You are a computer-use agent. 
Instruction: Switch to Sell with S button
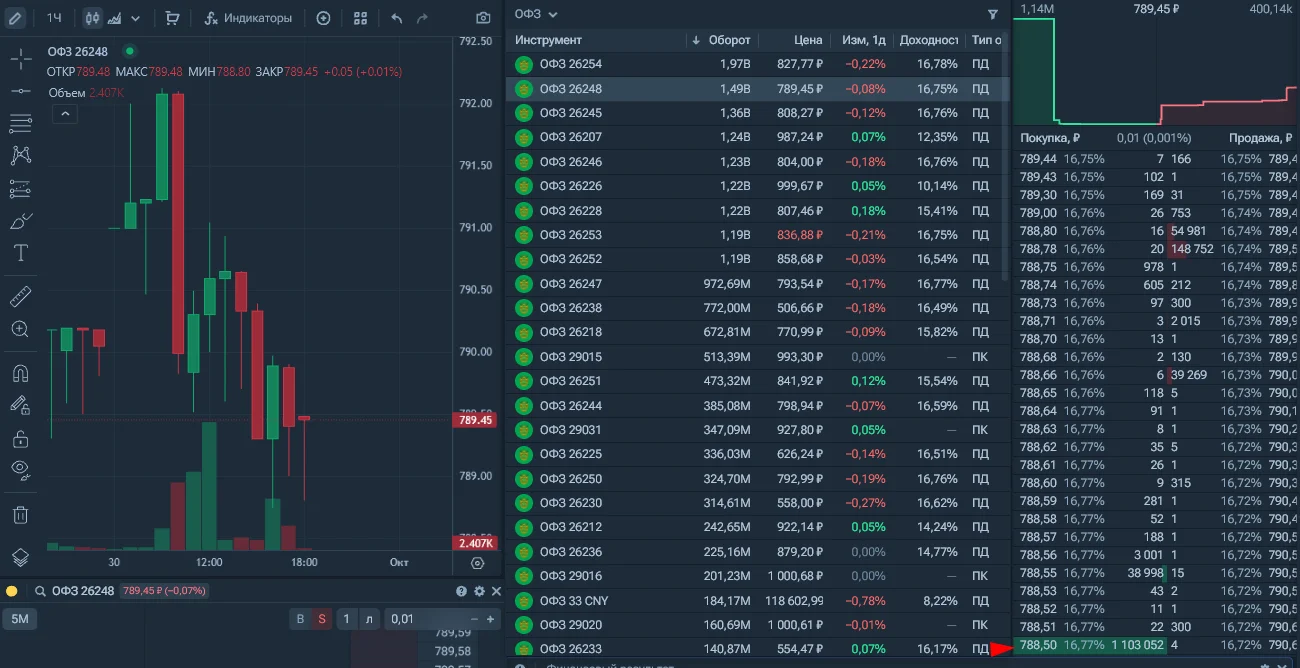tap(322, 619)
